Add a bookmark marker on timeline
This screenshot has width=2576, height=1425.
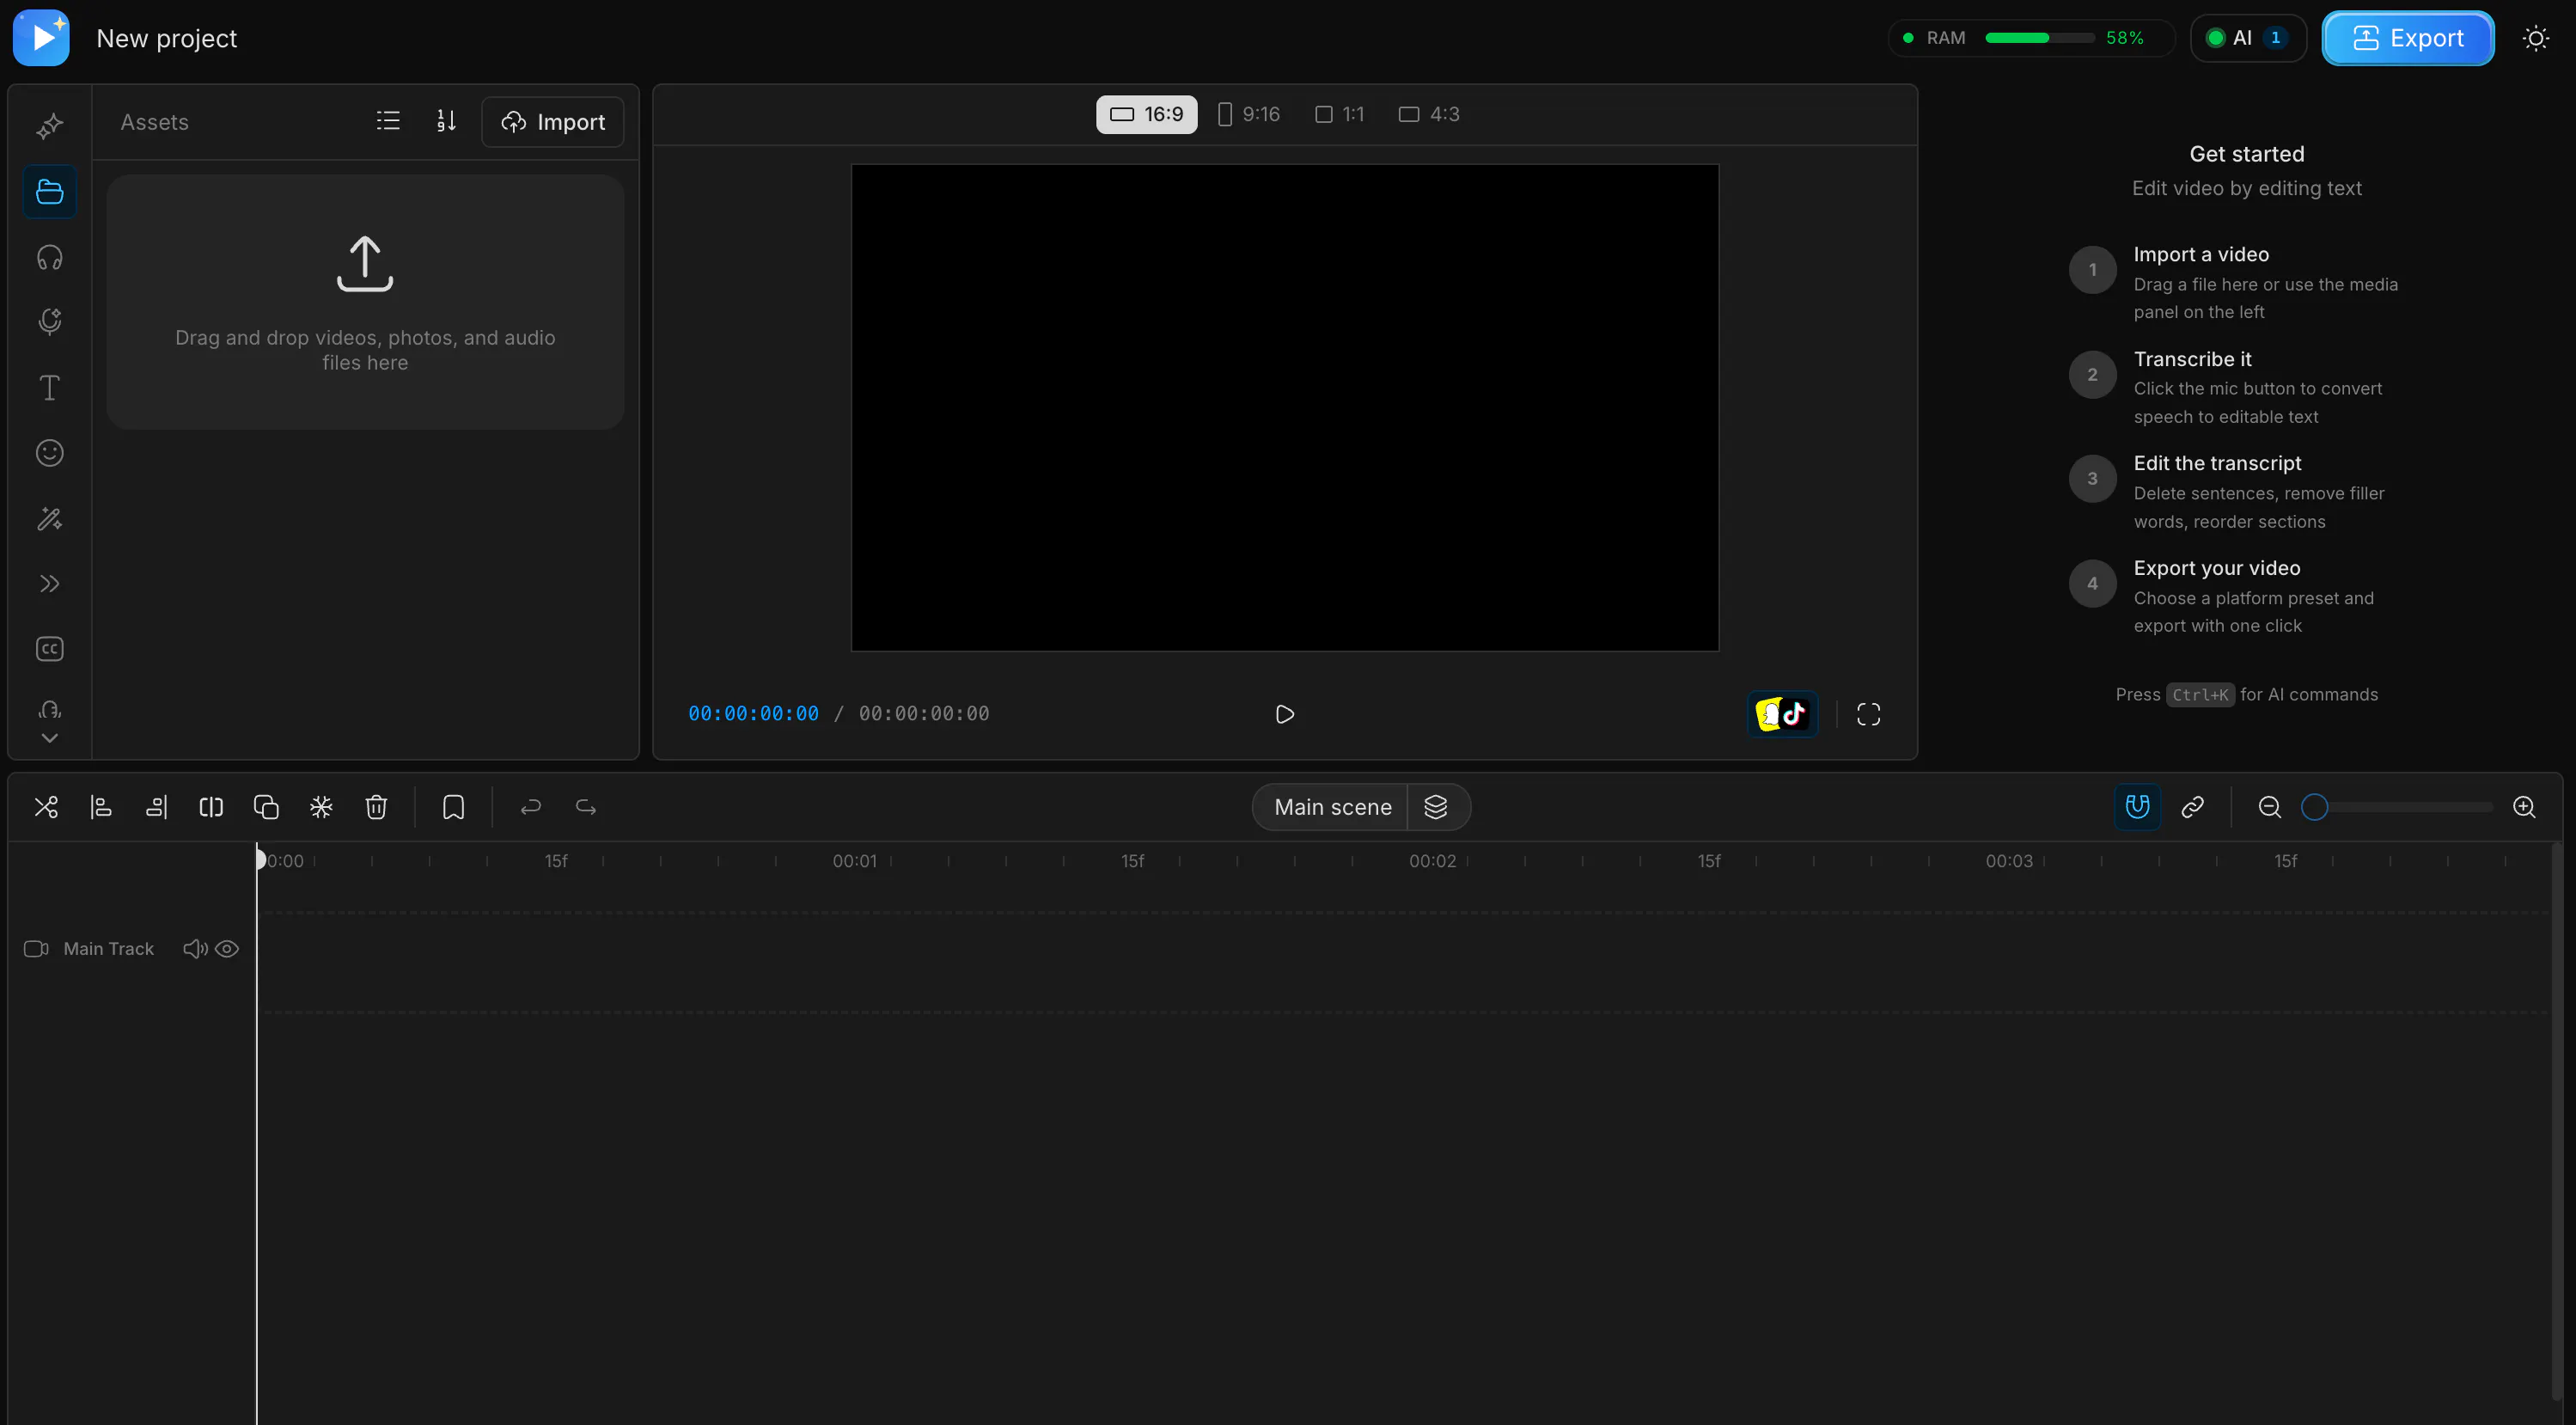coord(453,807)
